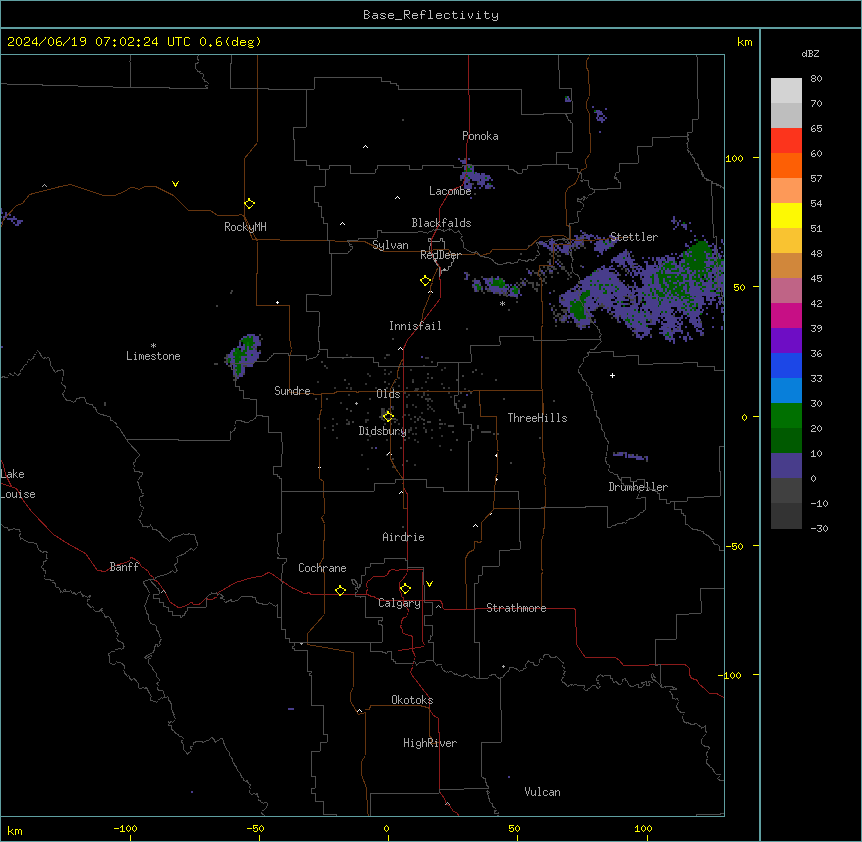The width and height of the screenshot is (862, 842).
Task: Click the yellow station marker near RockyMH
Action: point(250,204)
